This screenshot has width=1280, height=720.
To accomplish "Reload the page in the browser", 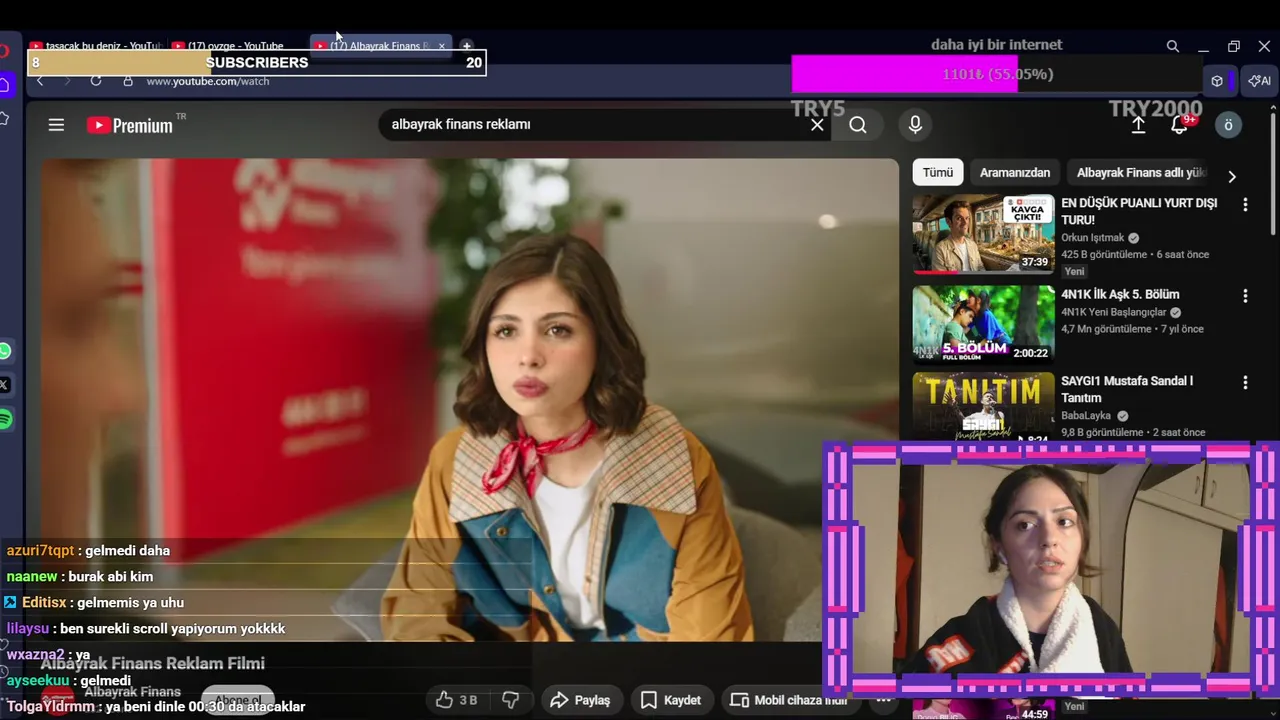I will tap(96, 81).
